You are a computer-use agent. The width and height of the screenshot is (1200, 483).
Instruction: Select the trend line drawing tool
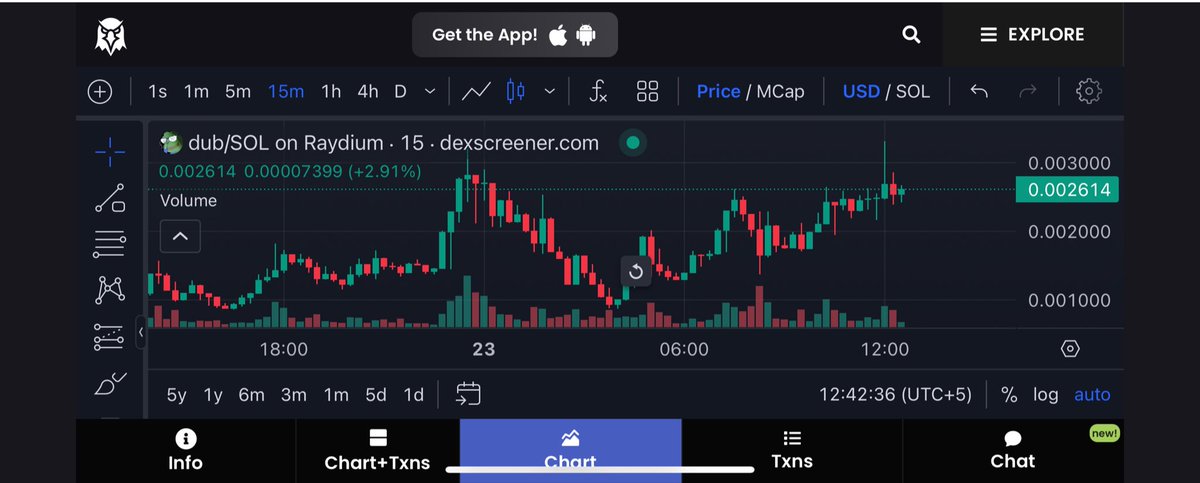coord(110,198)
